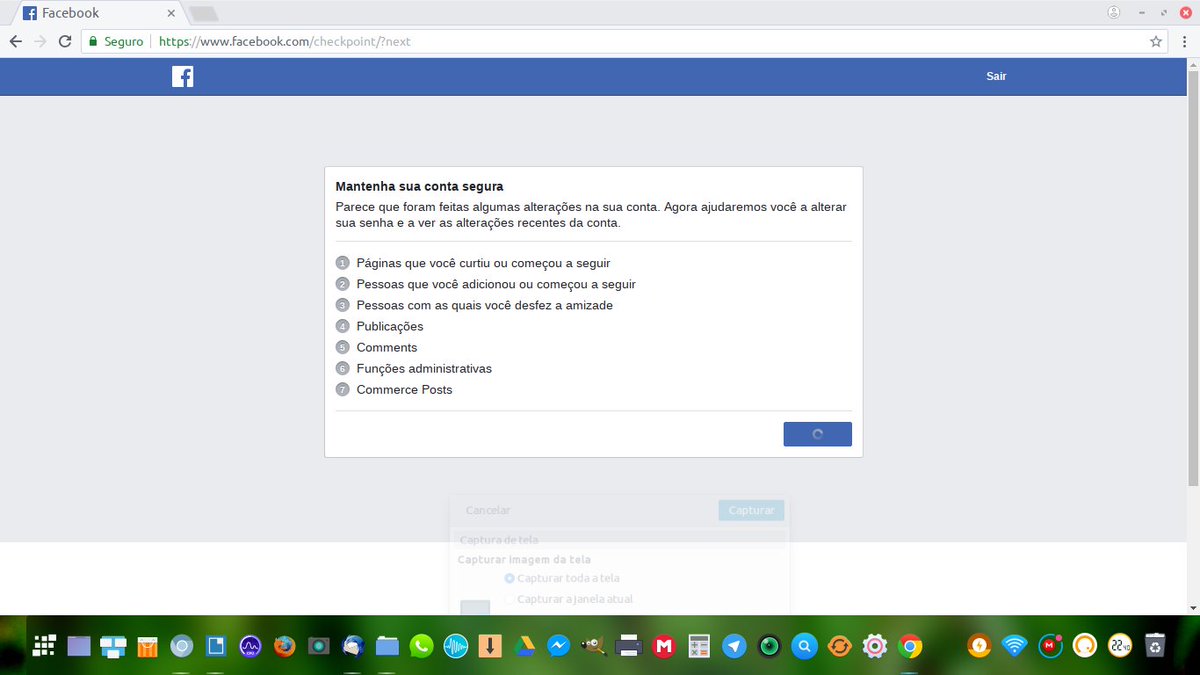Image resolution: width=1200 pixels, height=675 pixels.
Task: Launch Telegram from the dock
Action: [734, 646]
